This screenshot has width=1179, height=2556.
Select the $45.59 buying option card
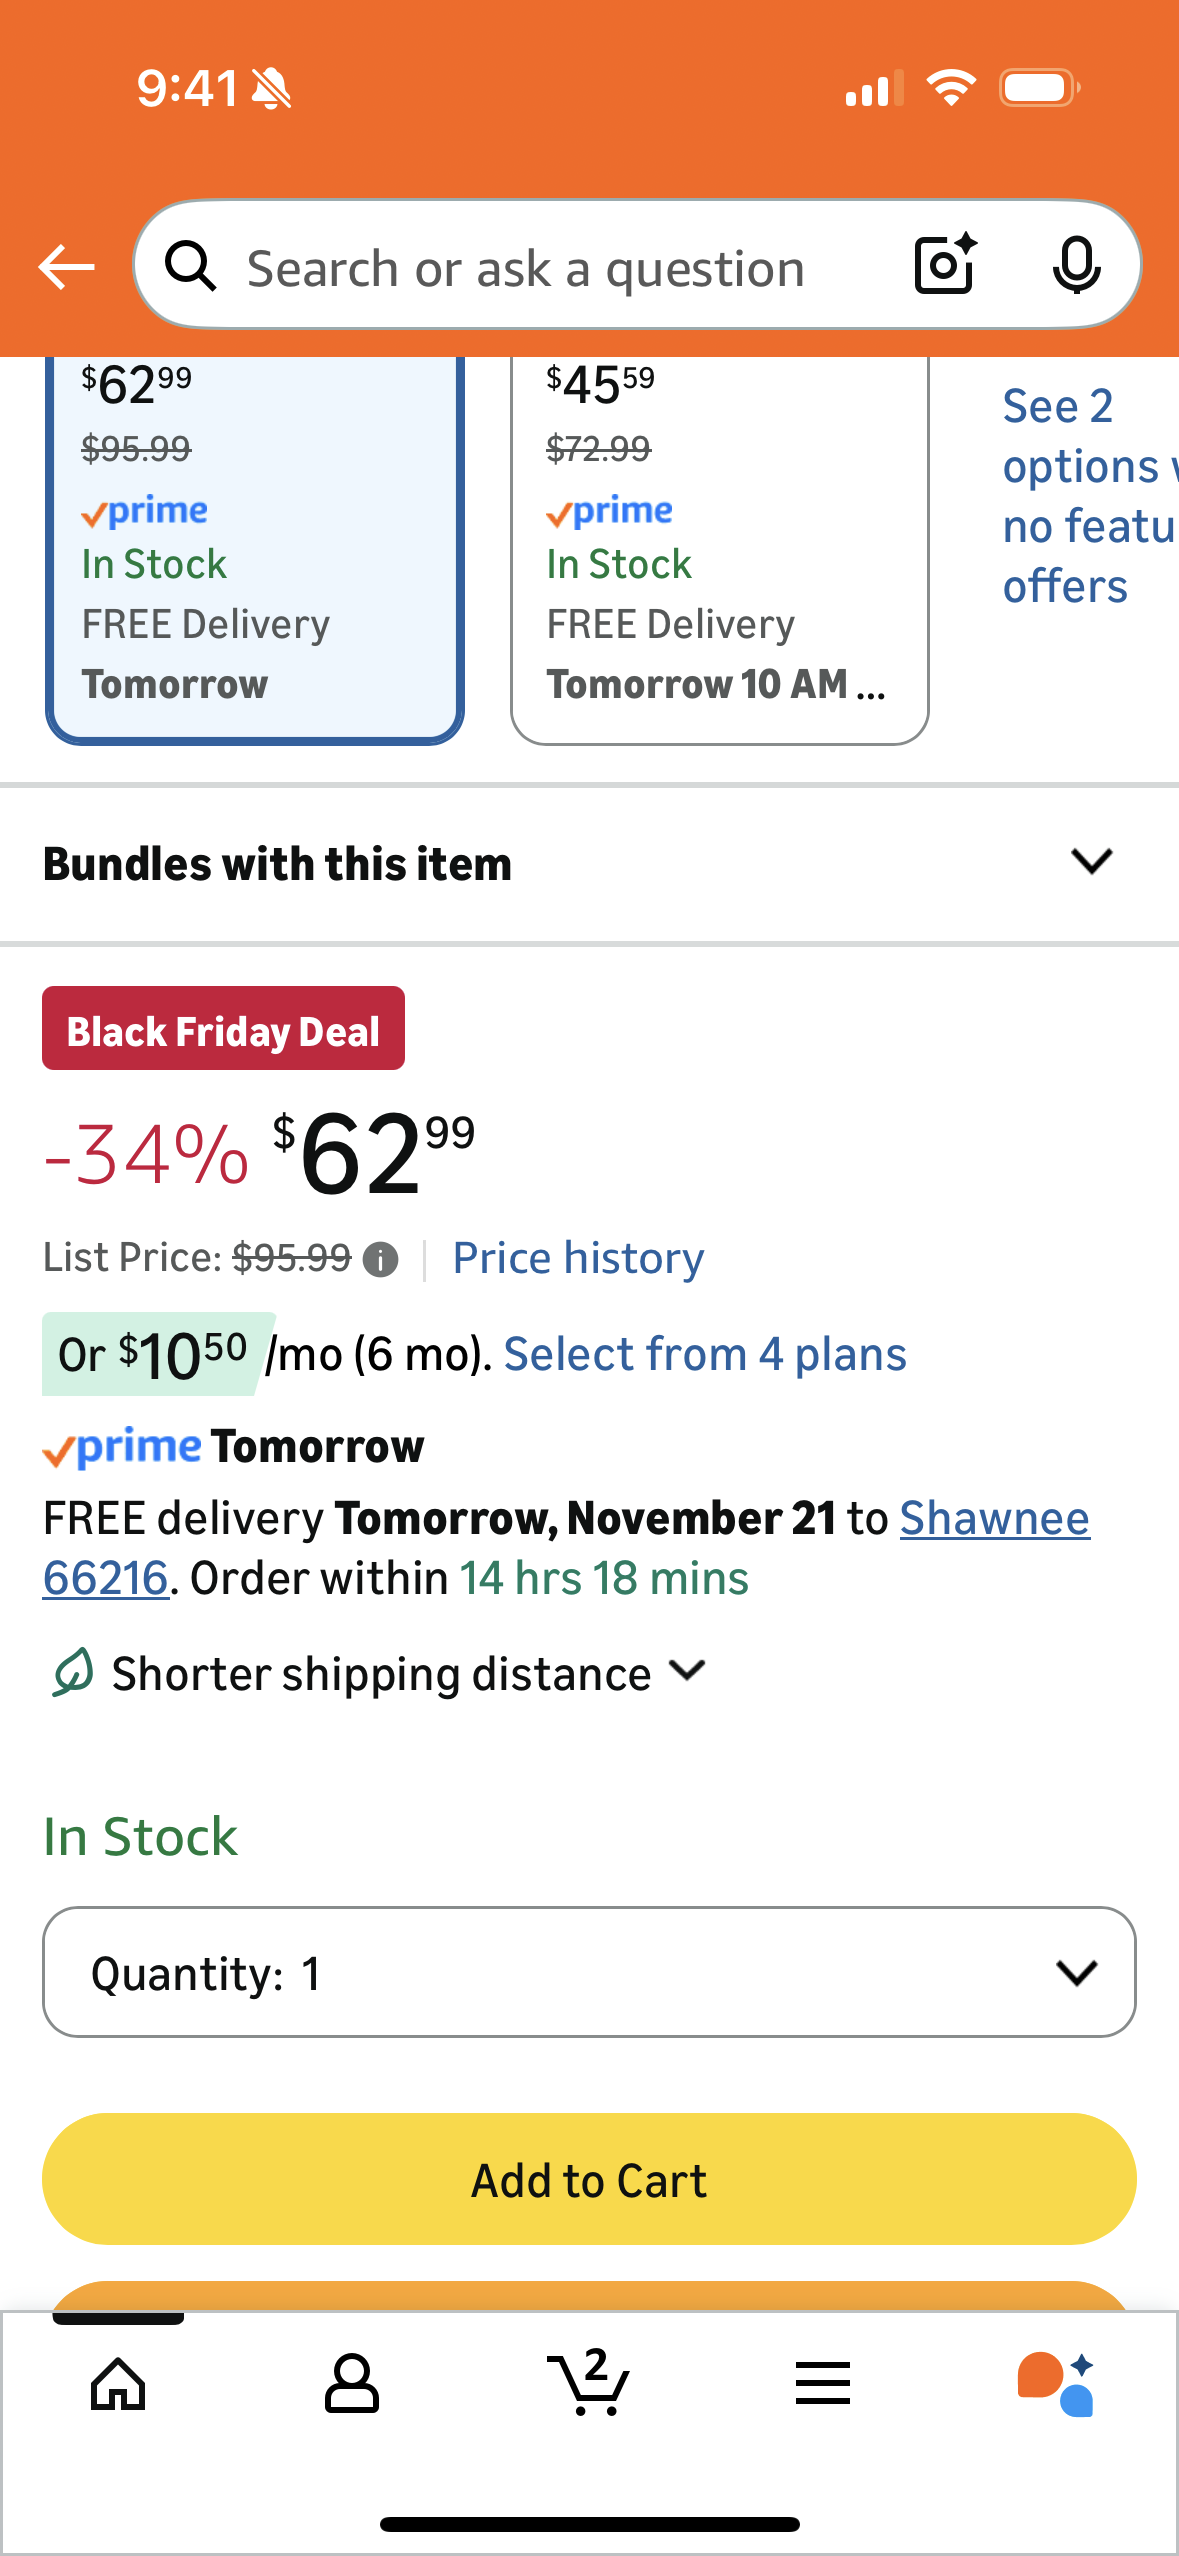[719, 550]
